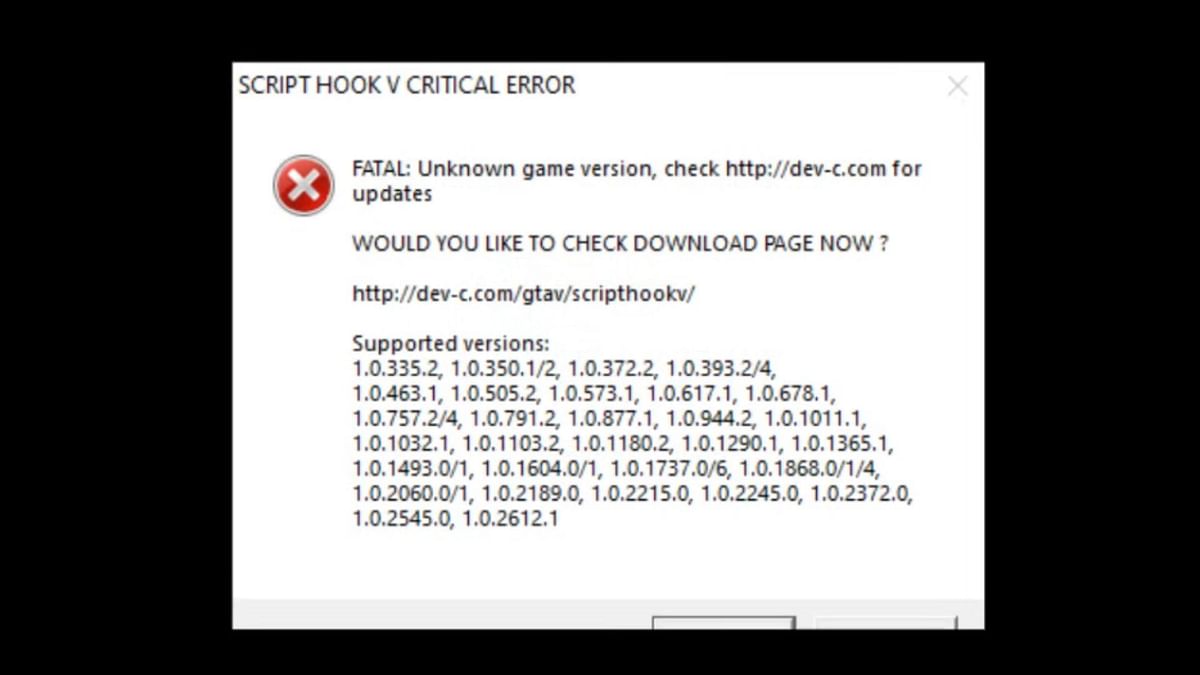Click the SCRIPT HOOK V CRITICAL ERROR title
The width and height of the screenshot is (1200, 675).
point(407,86)
